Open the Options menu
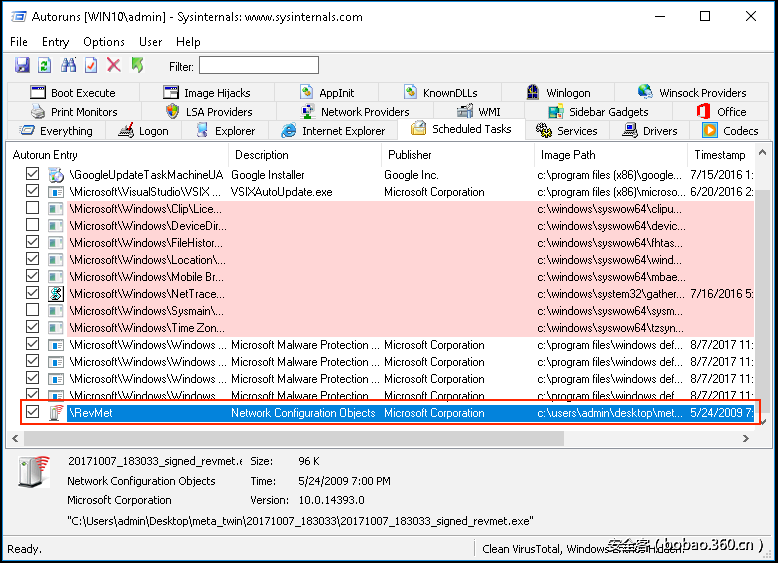Screen dimensions: 778x563 [104, 42]
